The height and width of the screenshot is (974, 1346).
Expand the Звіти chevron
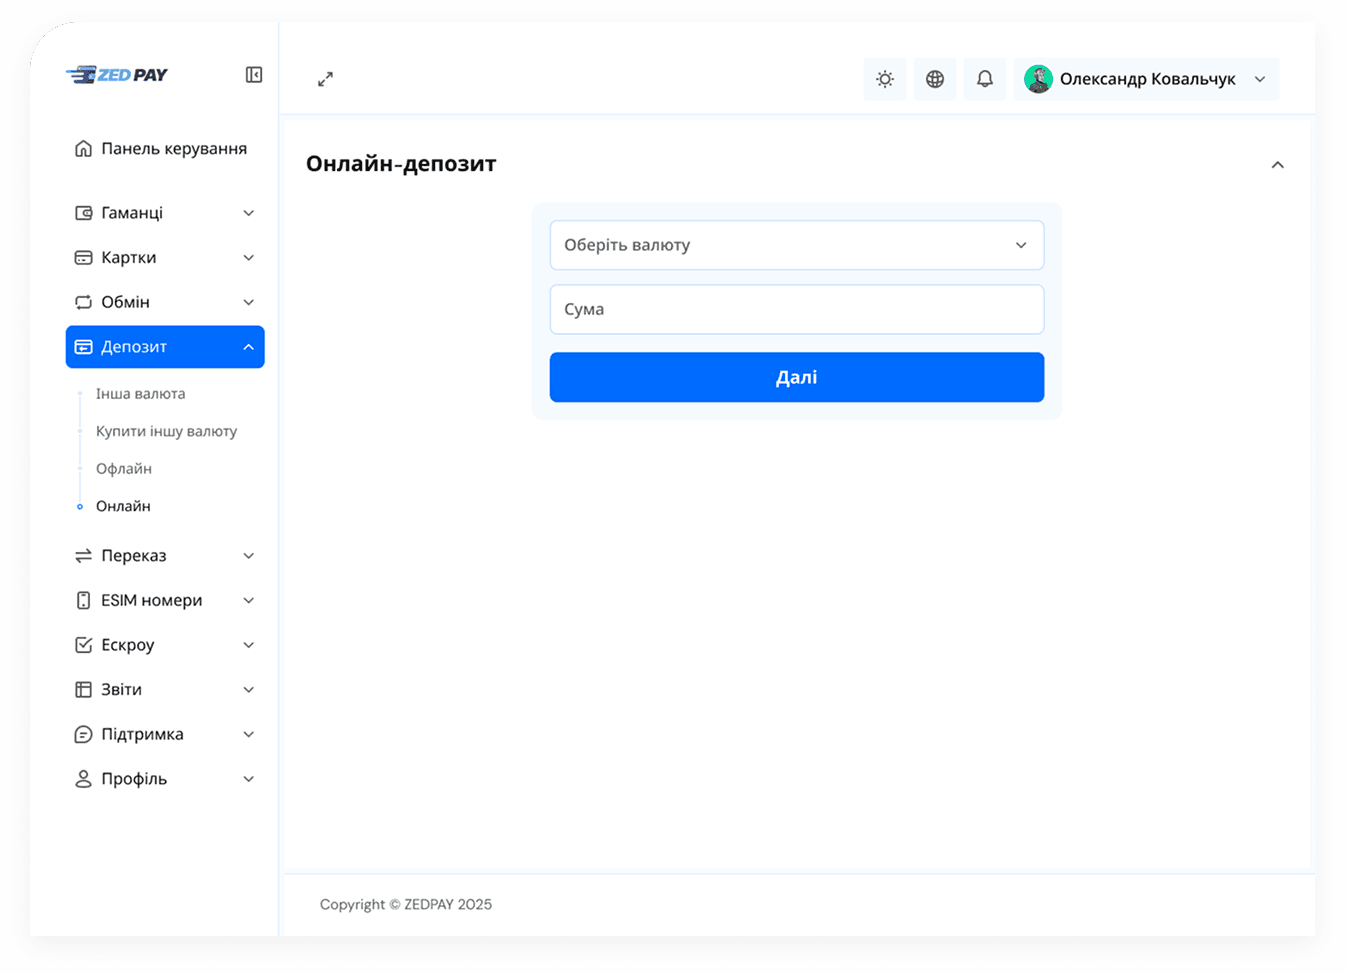click(x=249, y=690)
